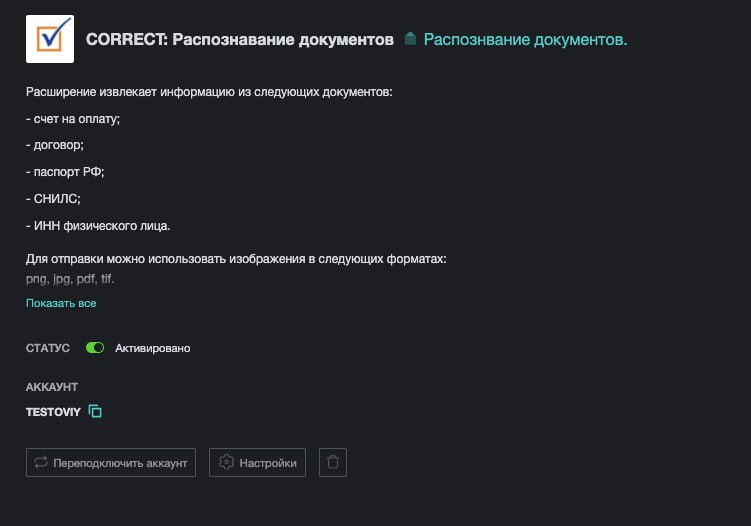Viewport: 751px width, 526px height.
Task: Toggle the Активировано status switch
Action: tap(95, 348)
